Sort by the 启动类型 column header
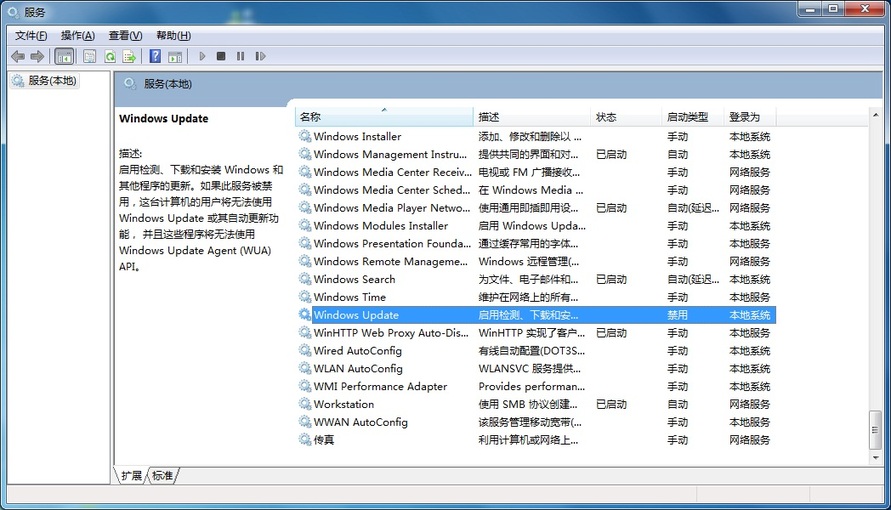The width and height of the screenshot is (891, 510). click(693, 117)
